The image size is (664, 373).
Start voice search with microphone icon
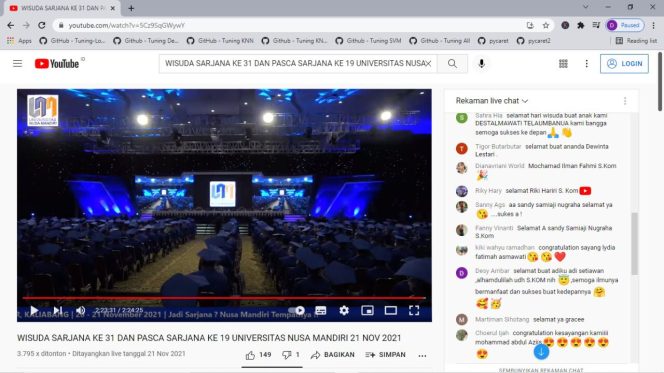click(481, 64)
